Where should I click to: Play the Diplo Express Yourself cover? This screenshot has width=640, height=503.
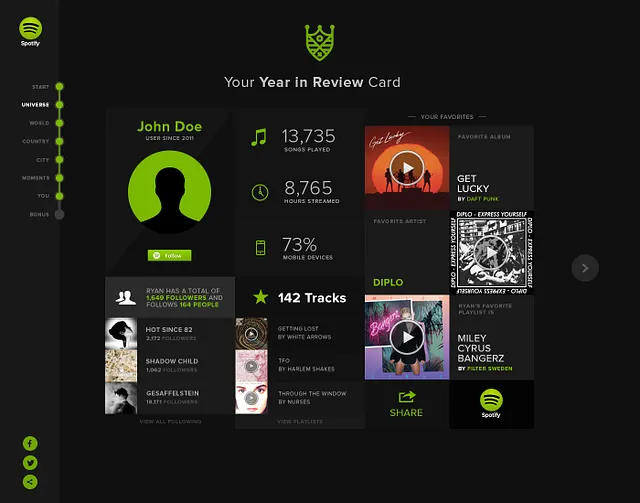[x=491, y=253]
